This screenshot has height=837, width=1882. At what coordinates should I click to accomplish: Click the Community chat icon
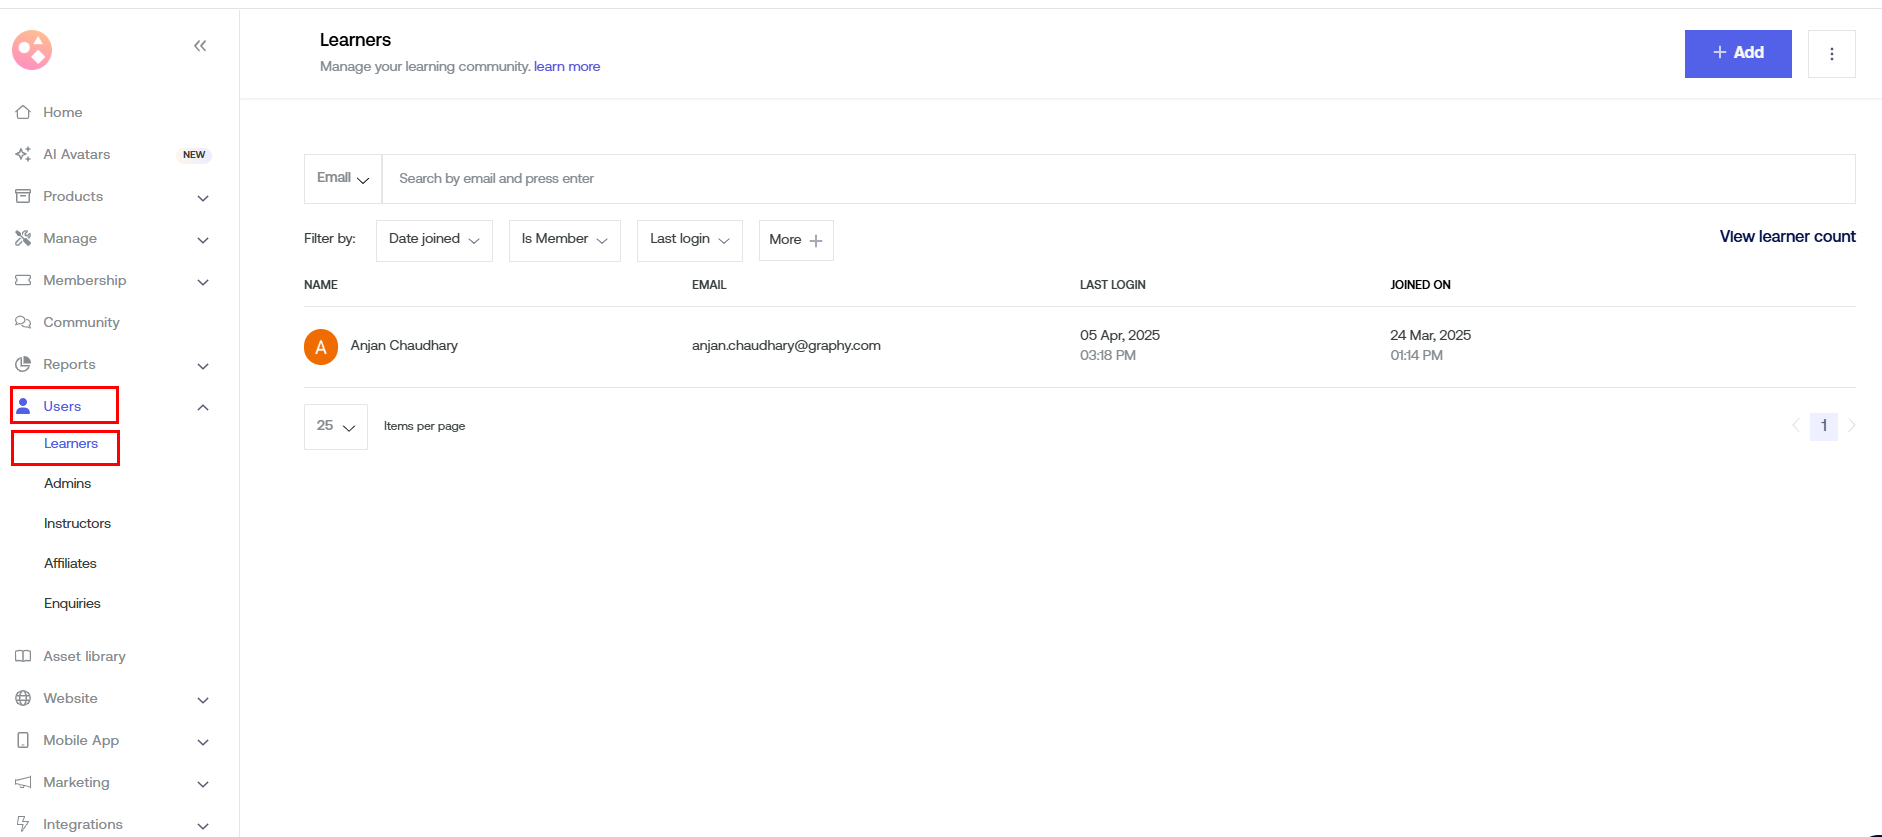coord(23,322)
